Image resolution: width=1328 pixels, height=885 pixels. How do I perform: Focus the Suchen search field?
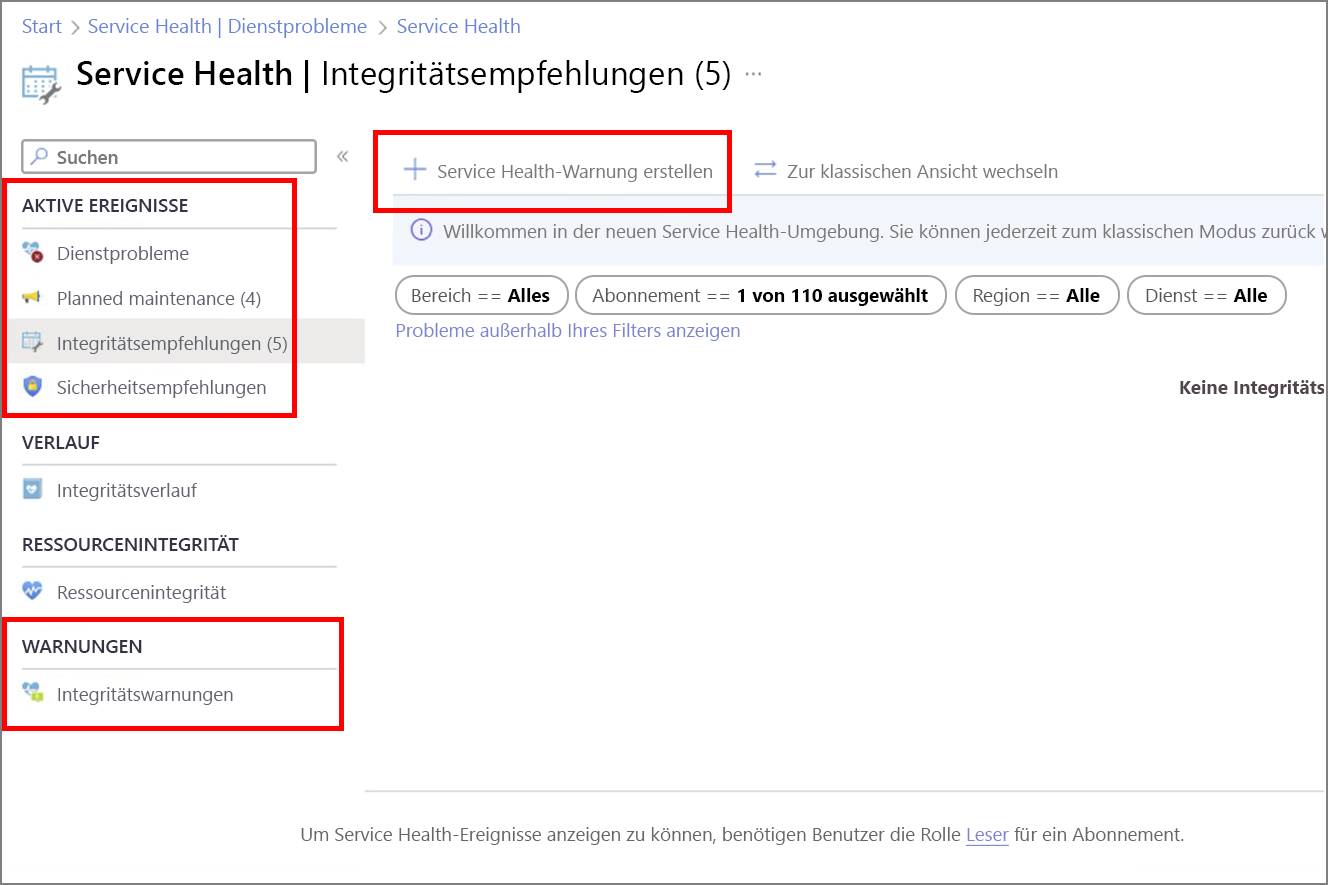pos(169,157)
